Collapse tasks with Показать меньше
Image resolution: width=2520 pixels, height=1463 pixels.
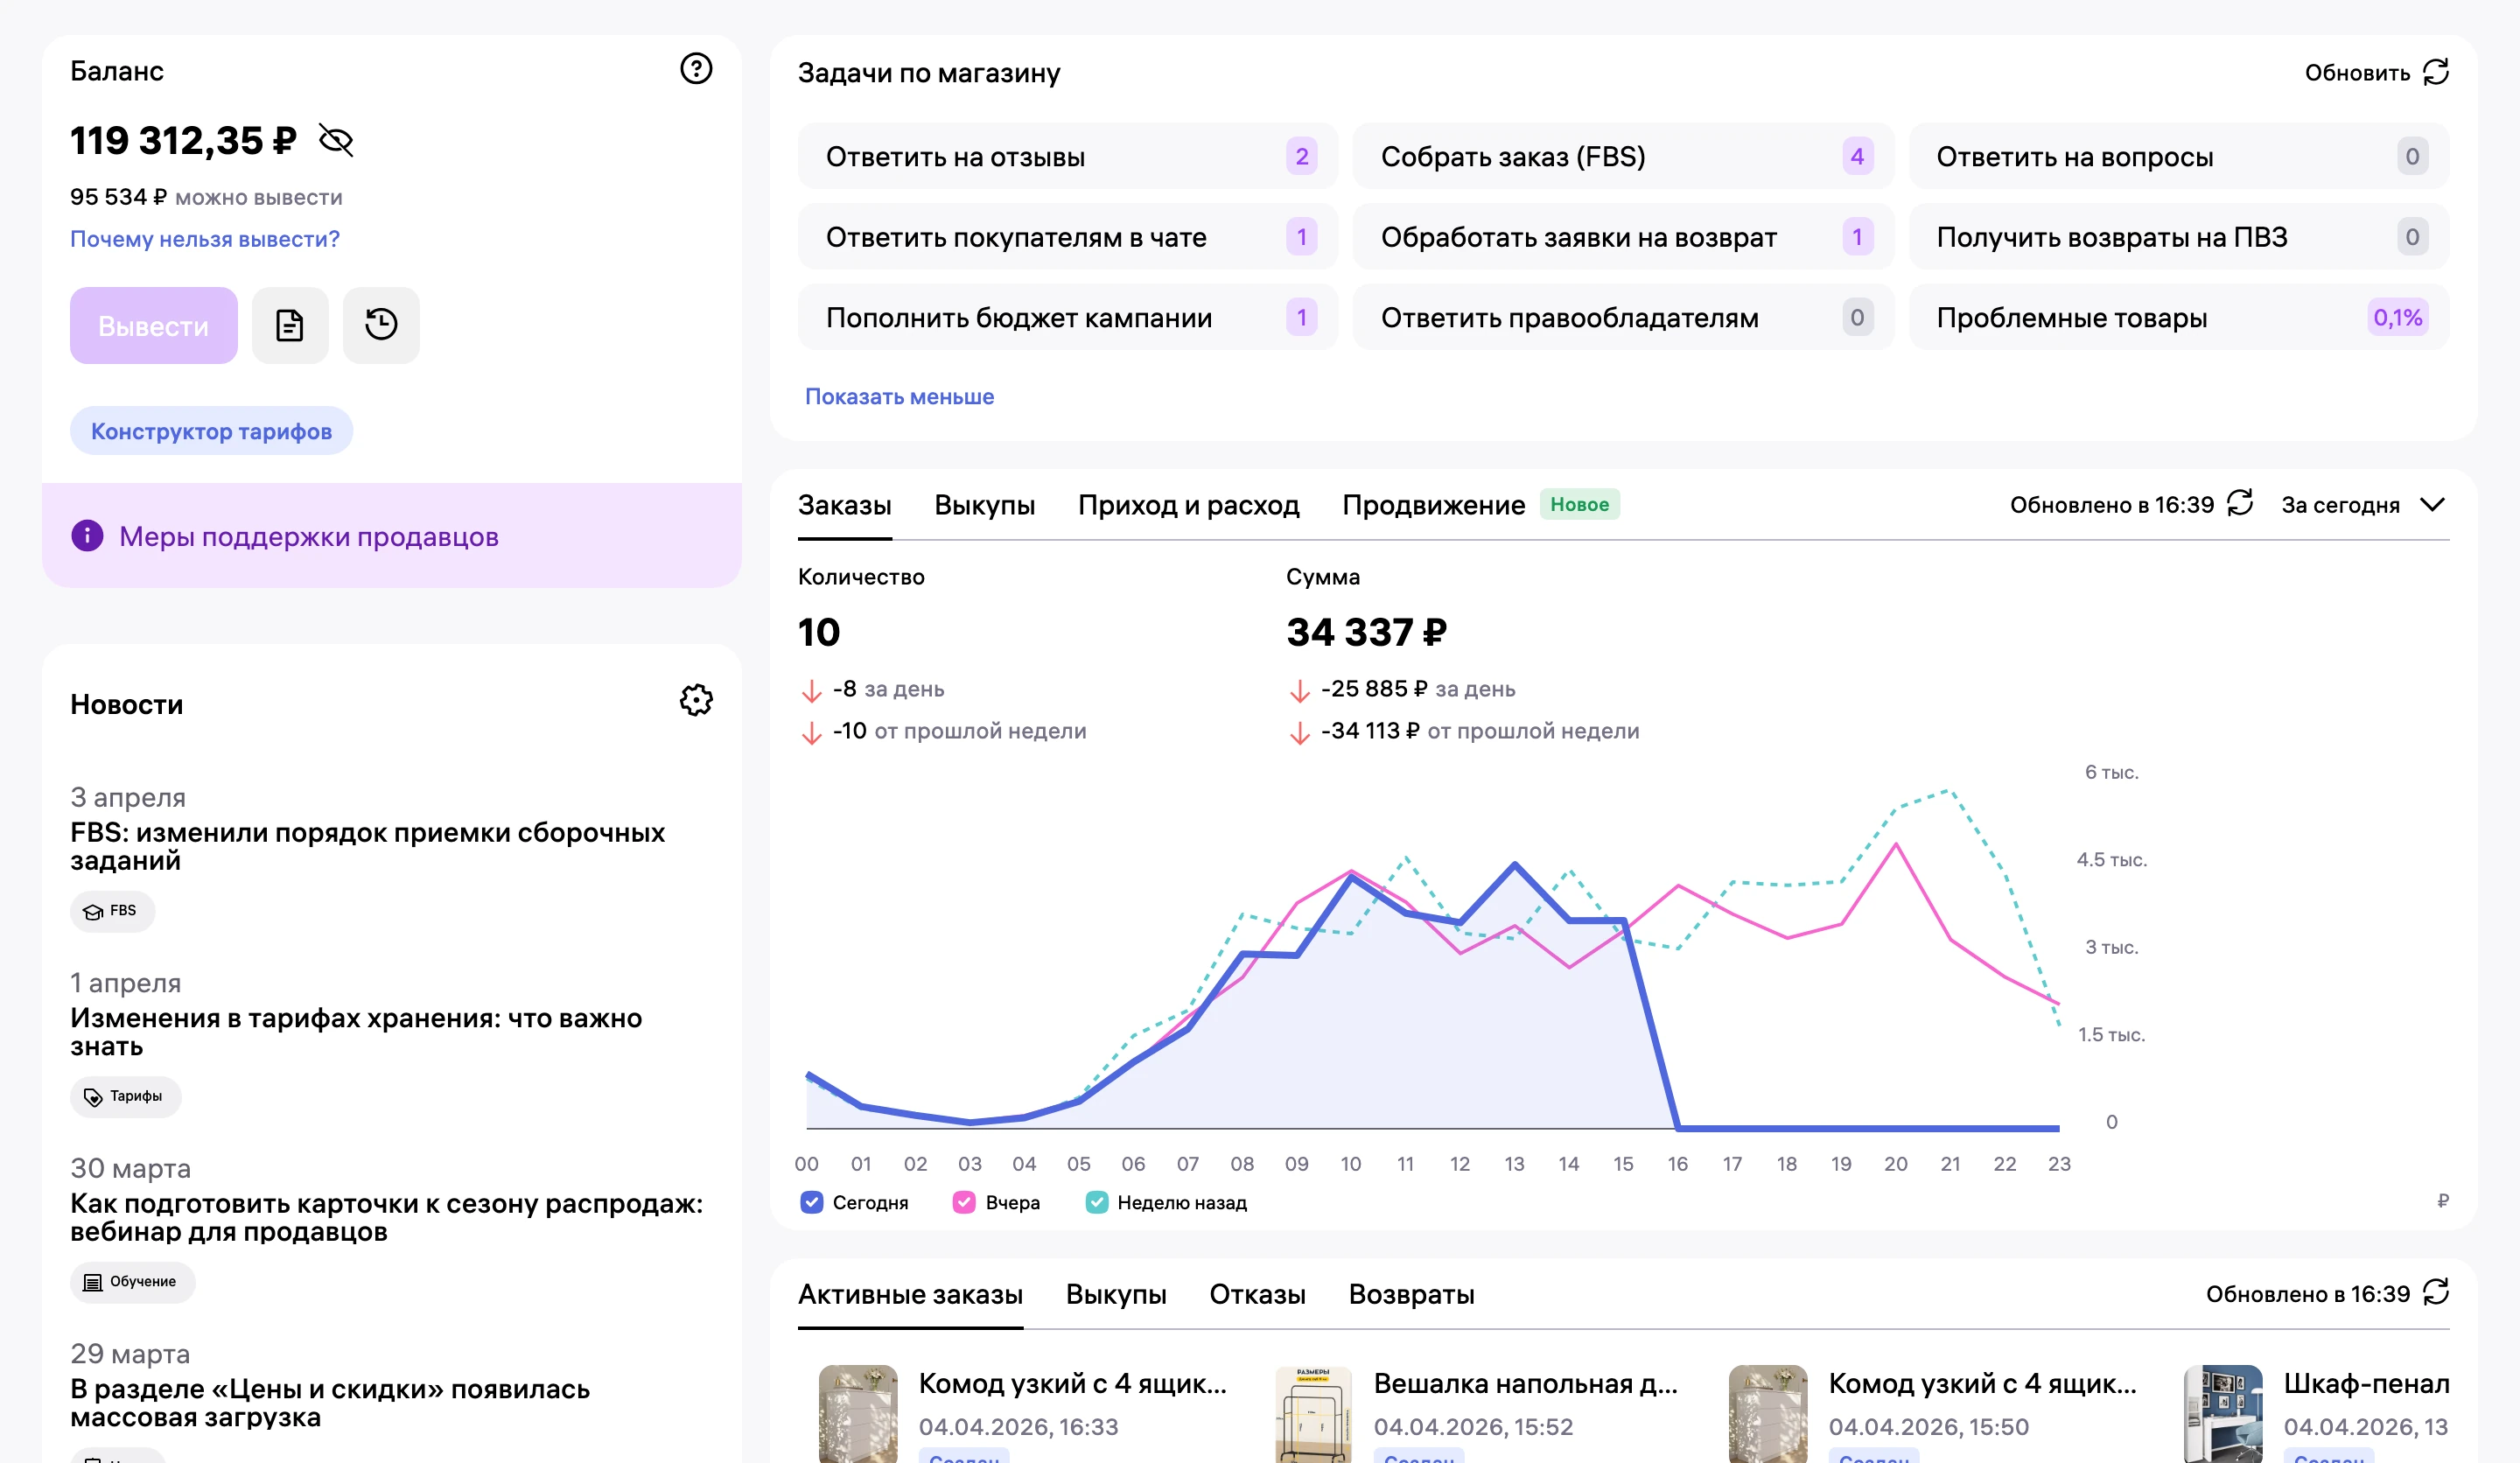coord(899,396)
